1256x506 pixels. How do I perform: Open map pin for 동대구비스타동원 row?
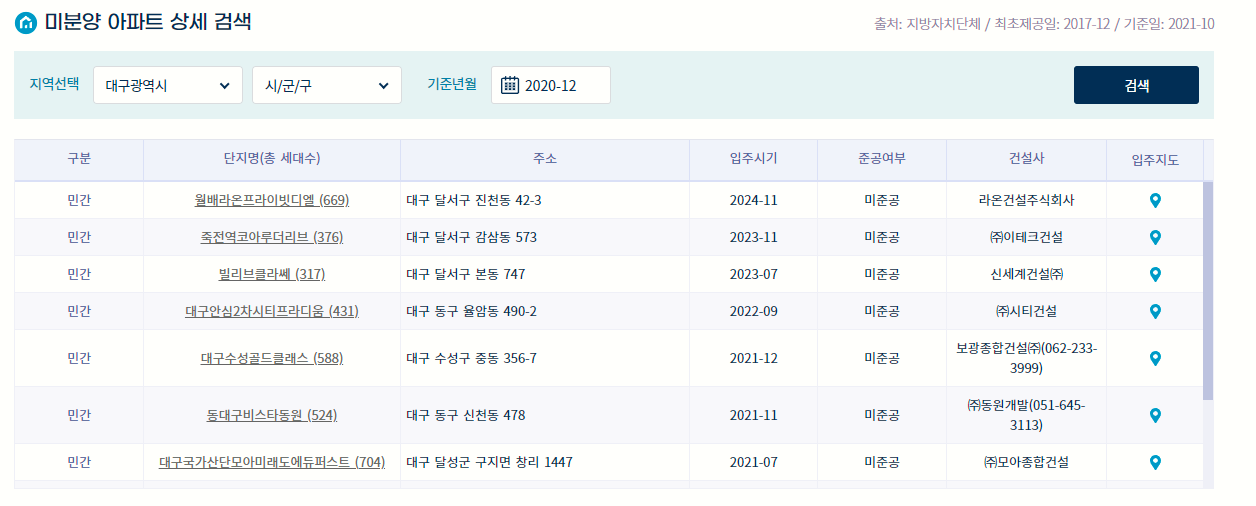(1155, 415)
